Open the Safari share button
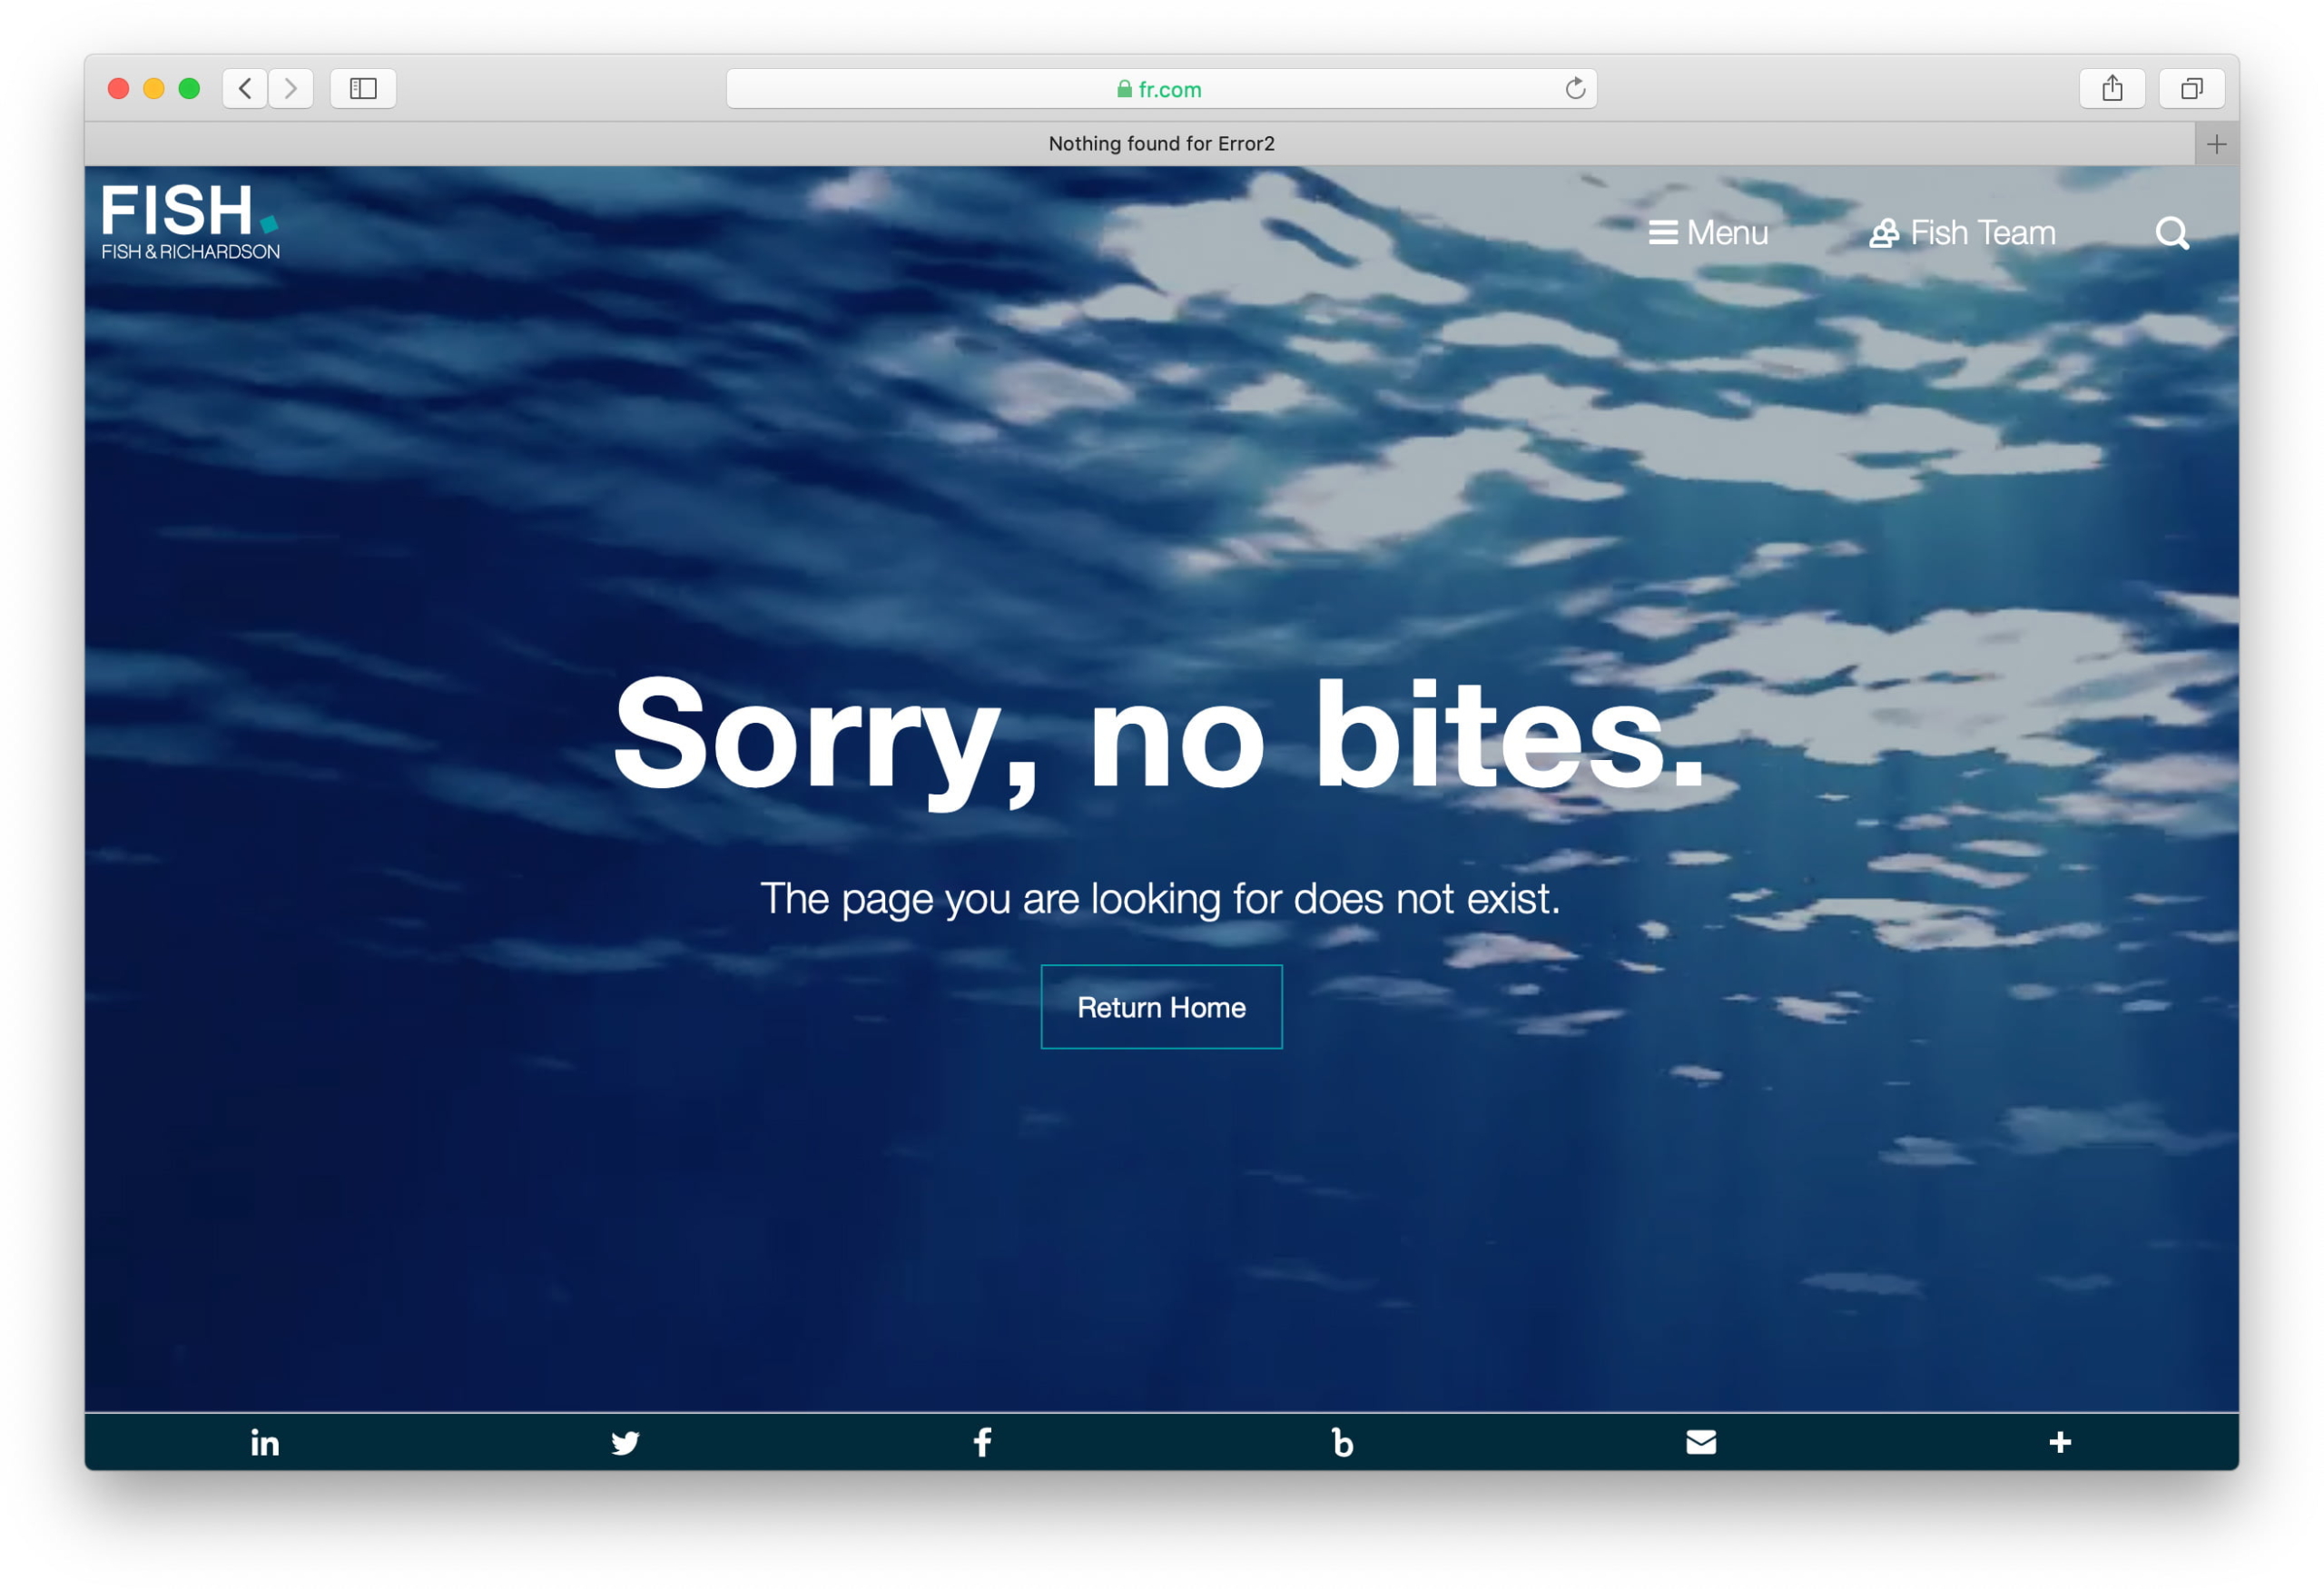The image size is (2324, 1589). pyautogui.click(x=2112, y=88)
